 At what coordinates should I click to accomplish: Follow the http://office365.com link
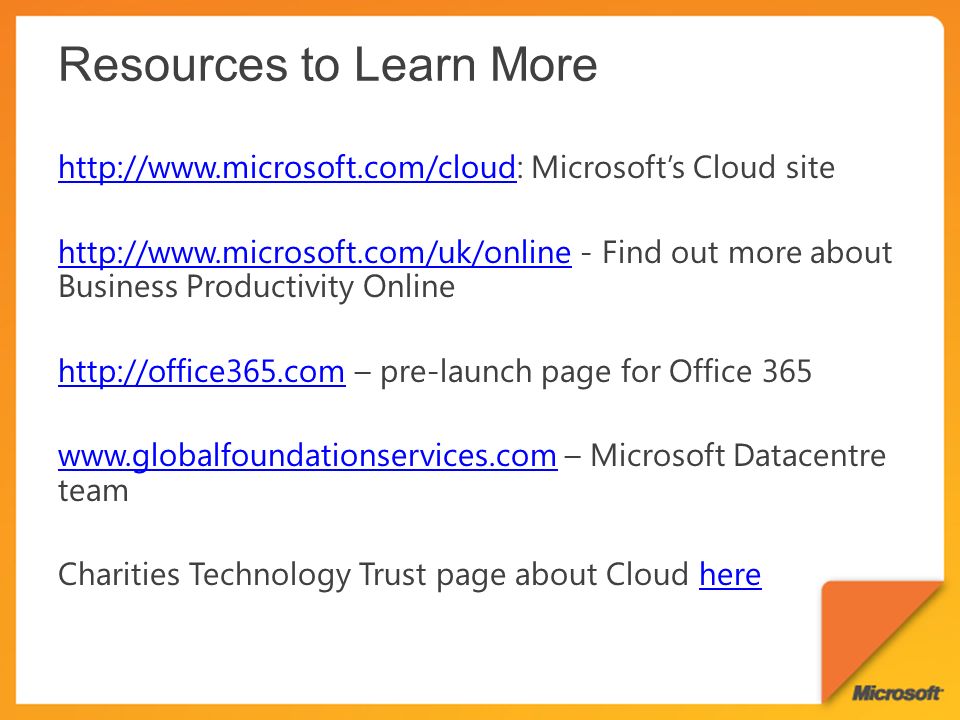pos(201,371)
